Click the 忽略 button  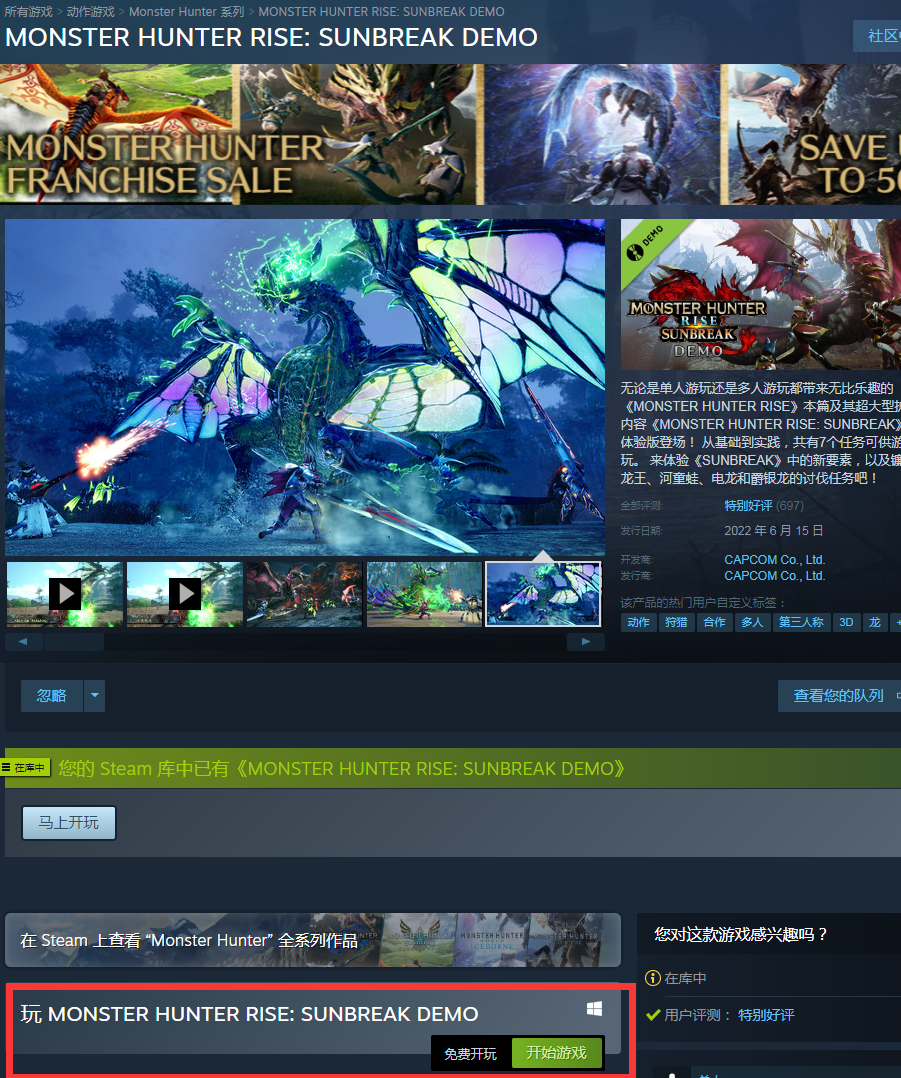click(52, 696)
